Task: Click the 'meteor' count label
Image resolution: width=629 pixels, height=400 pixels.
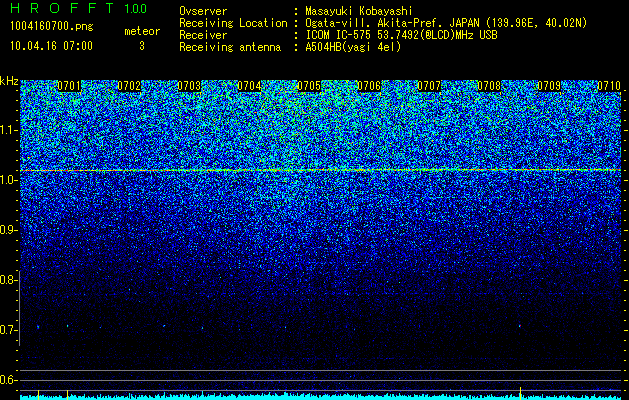Action: (142, 31)
